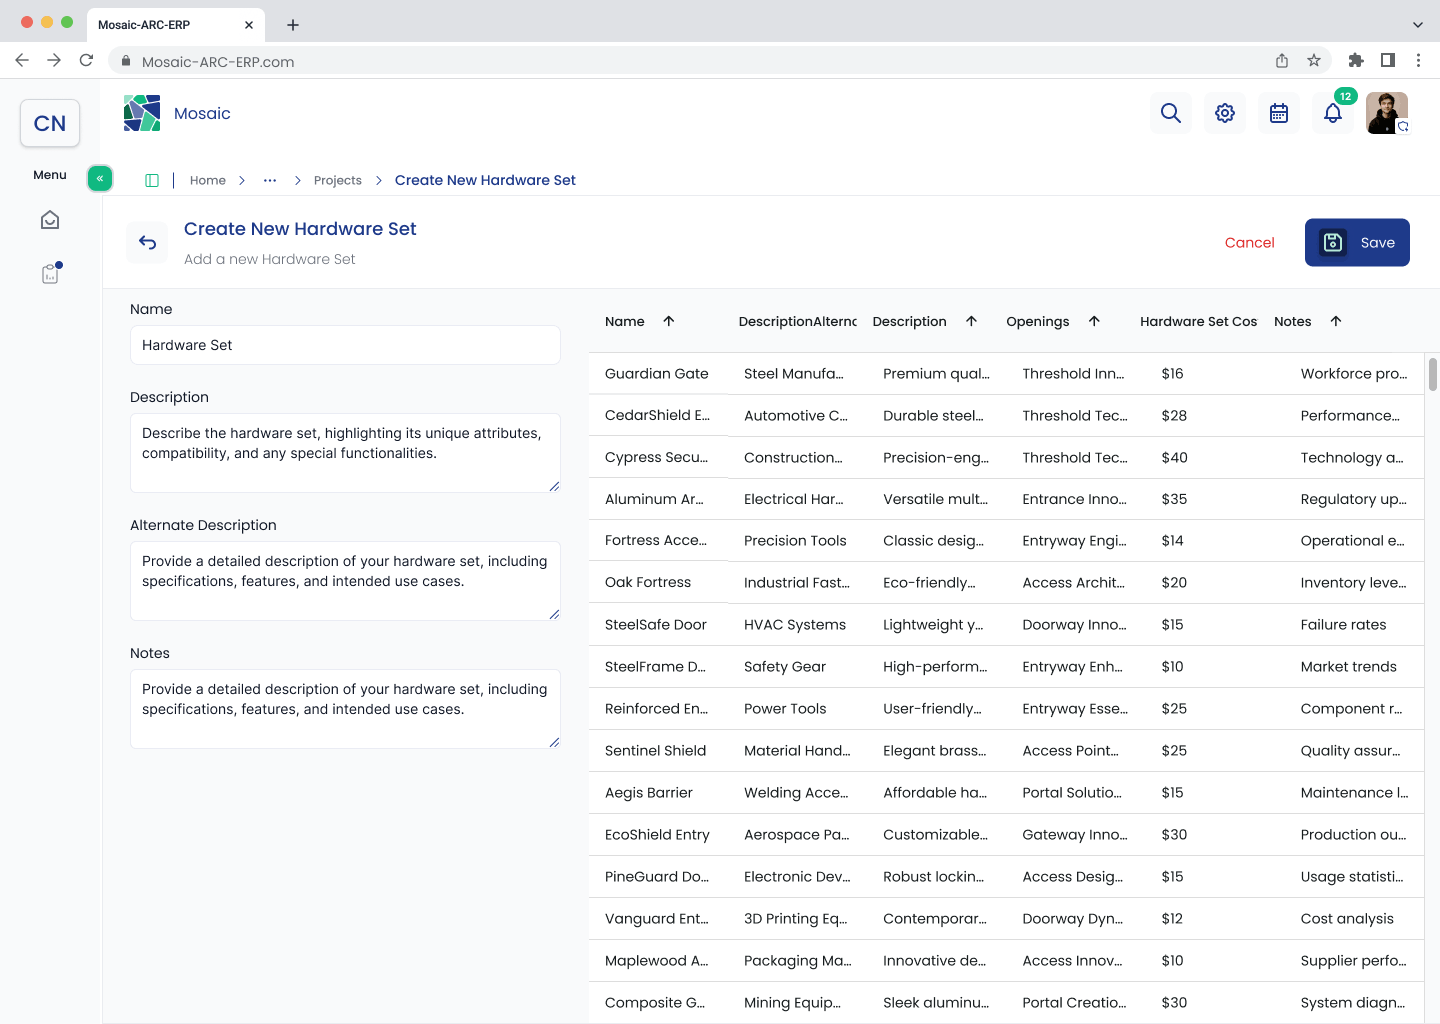Sort table by Name column arrow
1440x1024 pixels.
tap(669, 321)
